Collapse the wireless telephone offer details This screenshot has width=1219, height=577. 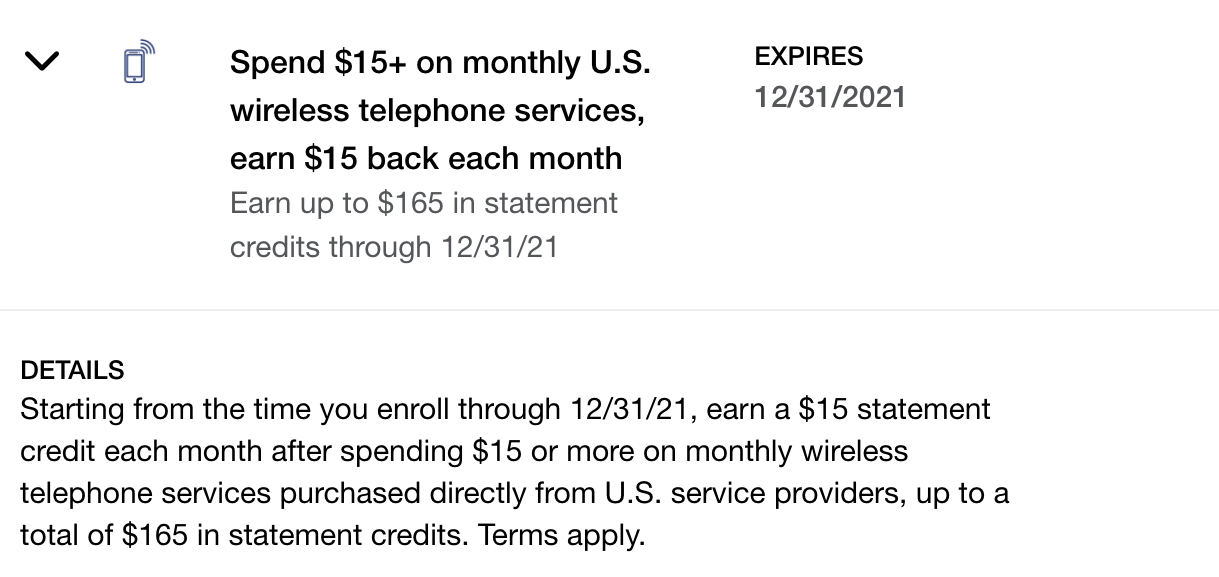click(x=41, y=62)
